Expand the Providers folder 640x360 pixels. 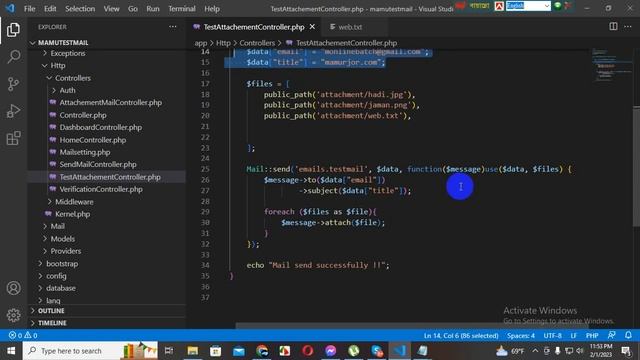[x=65, y=251]
